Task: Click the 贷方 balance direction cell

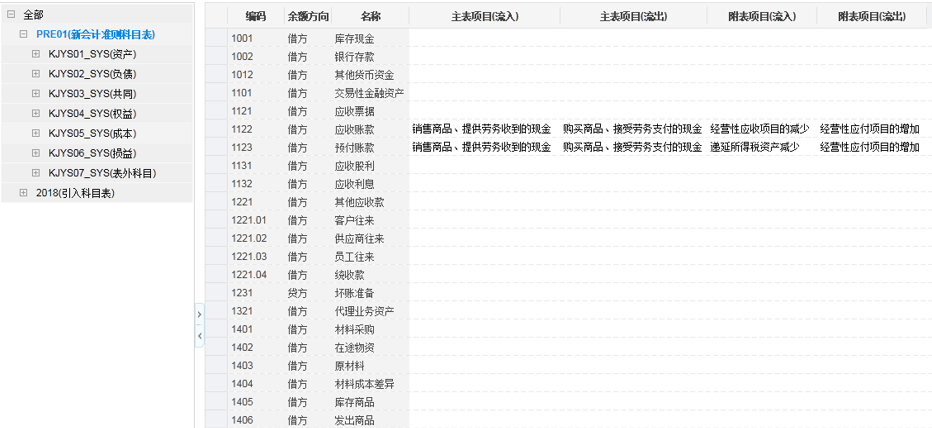Action: tap(307, 293)
